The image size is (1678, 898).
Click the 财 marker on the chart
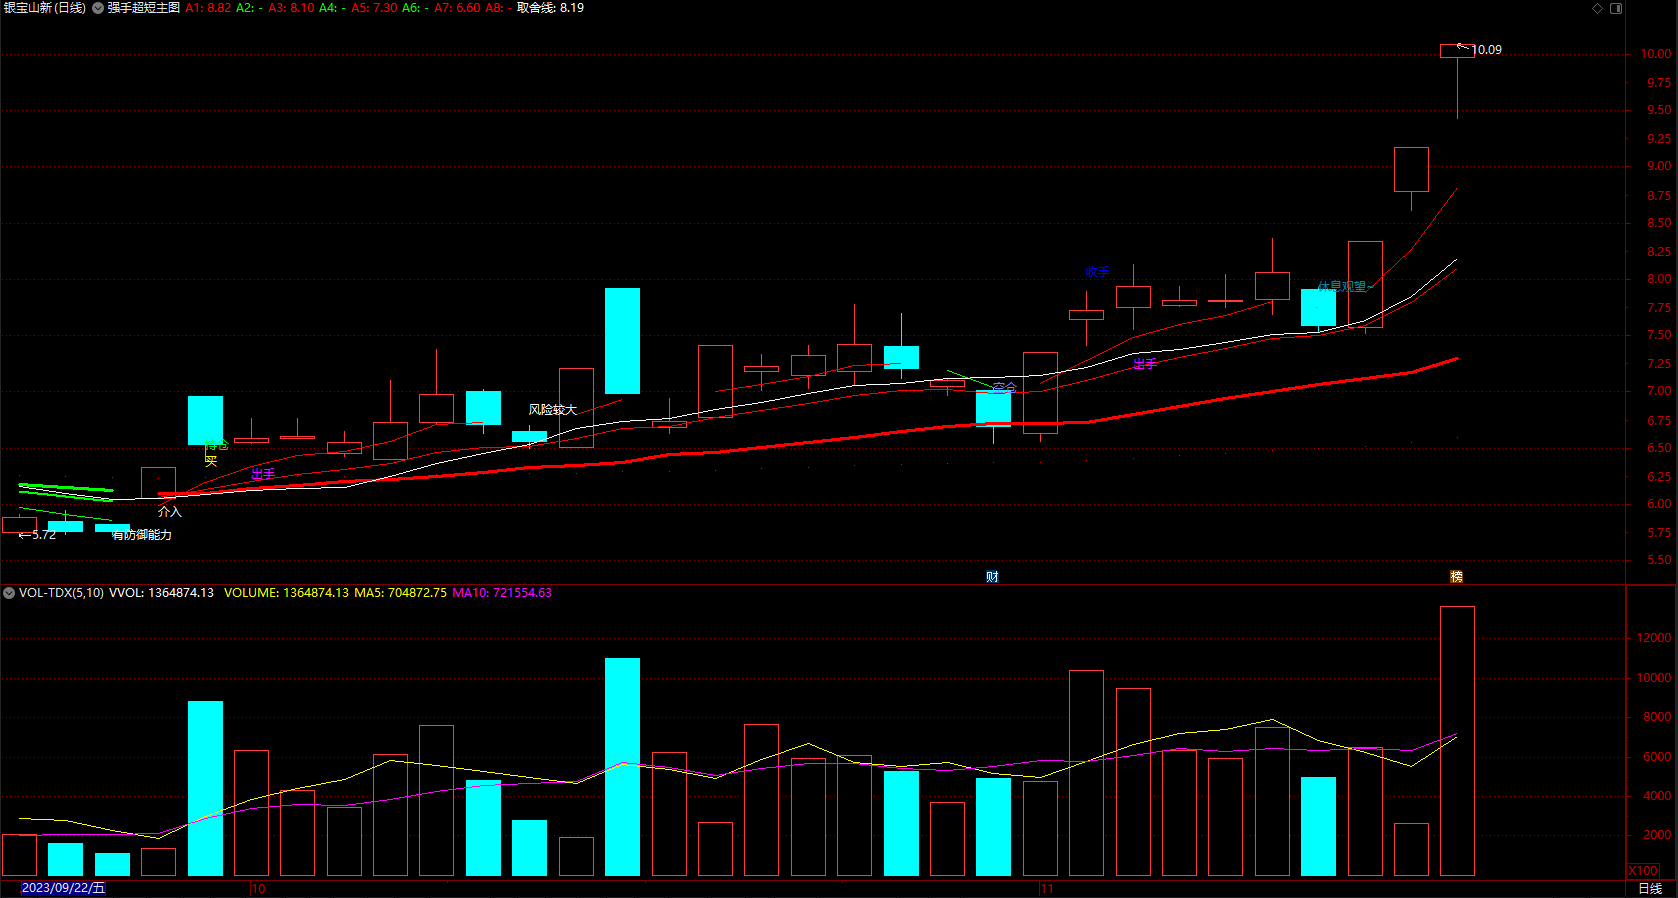[992, 577]
